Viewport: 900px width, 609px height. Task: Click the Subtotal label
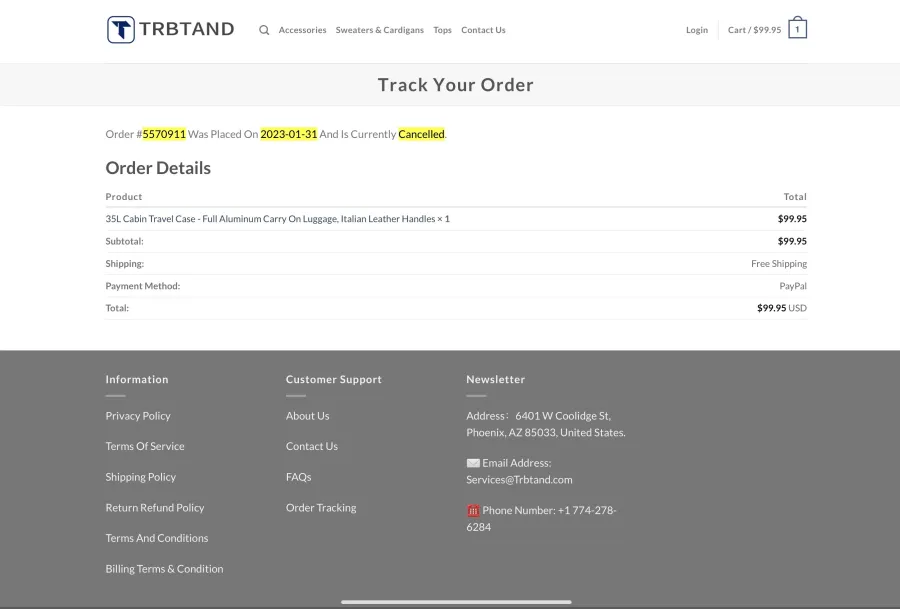125,241
